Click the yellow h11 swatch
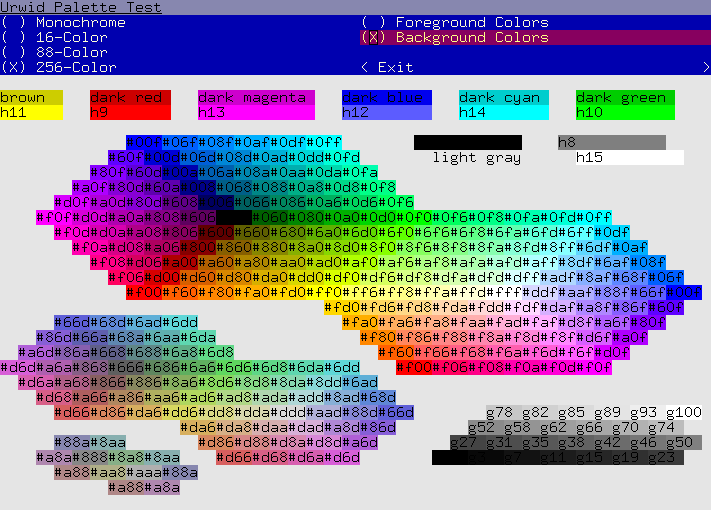Viewport: 711px width, 510px height. 31,112
